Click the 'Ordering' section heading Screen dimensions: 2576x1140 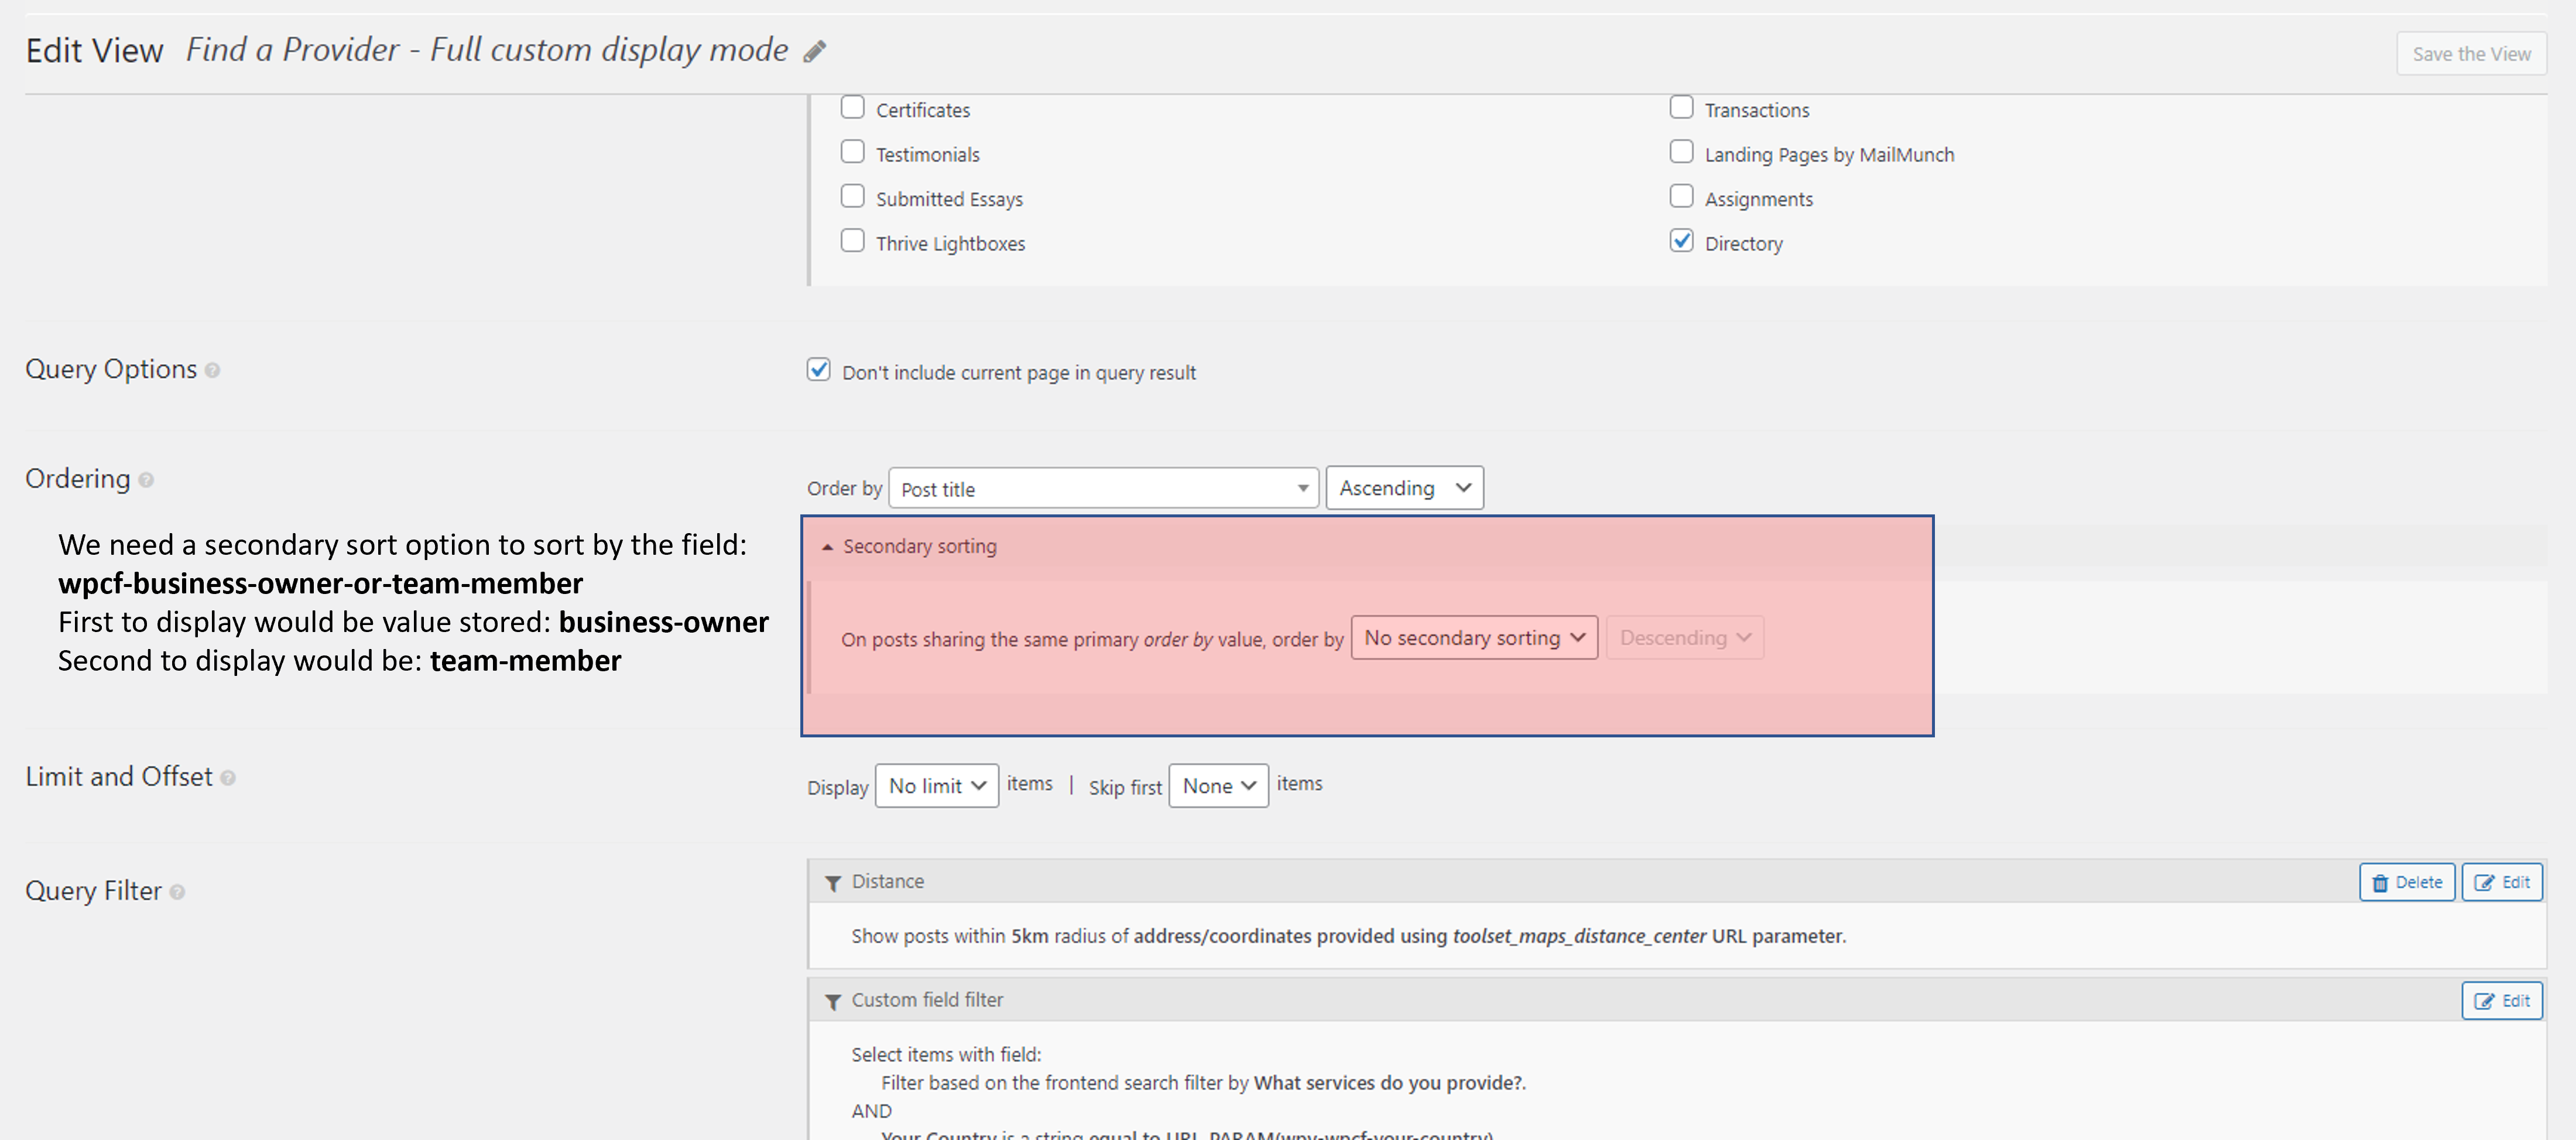(x=78, y=479)
